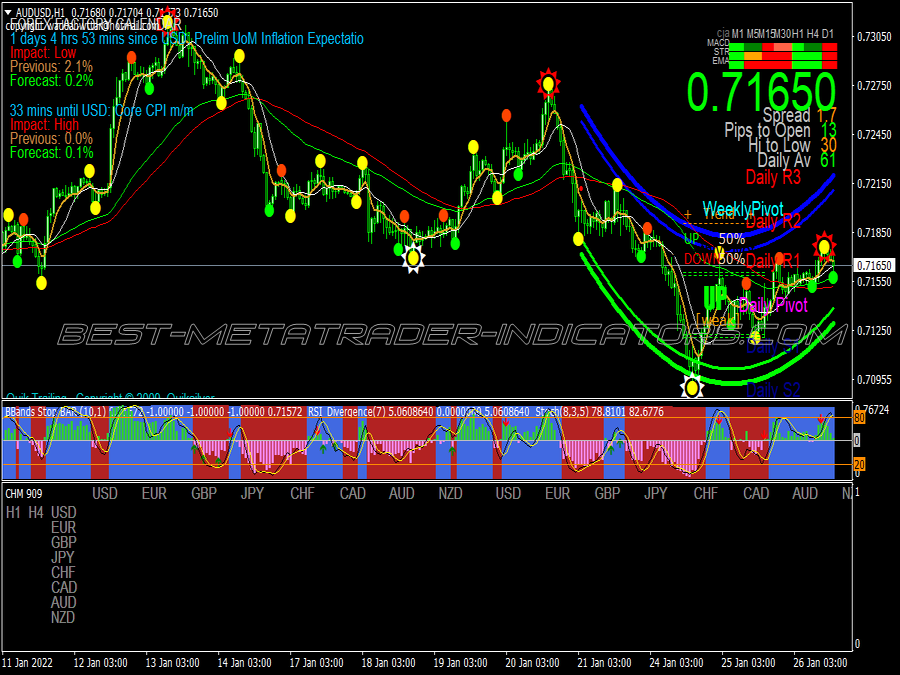Click the M1 timeframe header above the MACD grid
This screenshot has height=675, width=900.
[738, 34]
